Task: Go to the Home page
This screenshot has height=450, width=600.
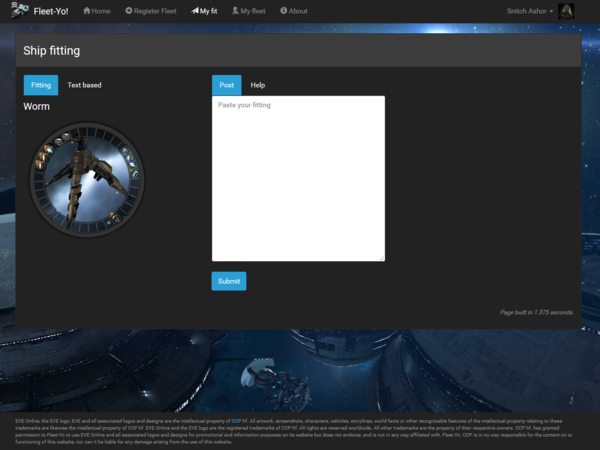Action: [97, 11]
